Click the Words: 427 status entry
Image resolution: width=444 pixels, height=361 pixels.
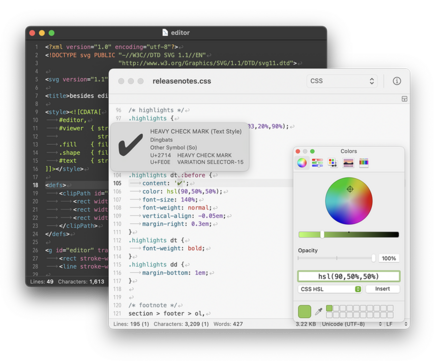tap(228, 324)
